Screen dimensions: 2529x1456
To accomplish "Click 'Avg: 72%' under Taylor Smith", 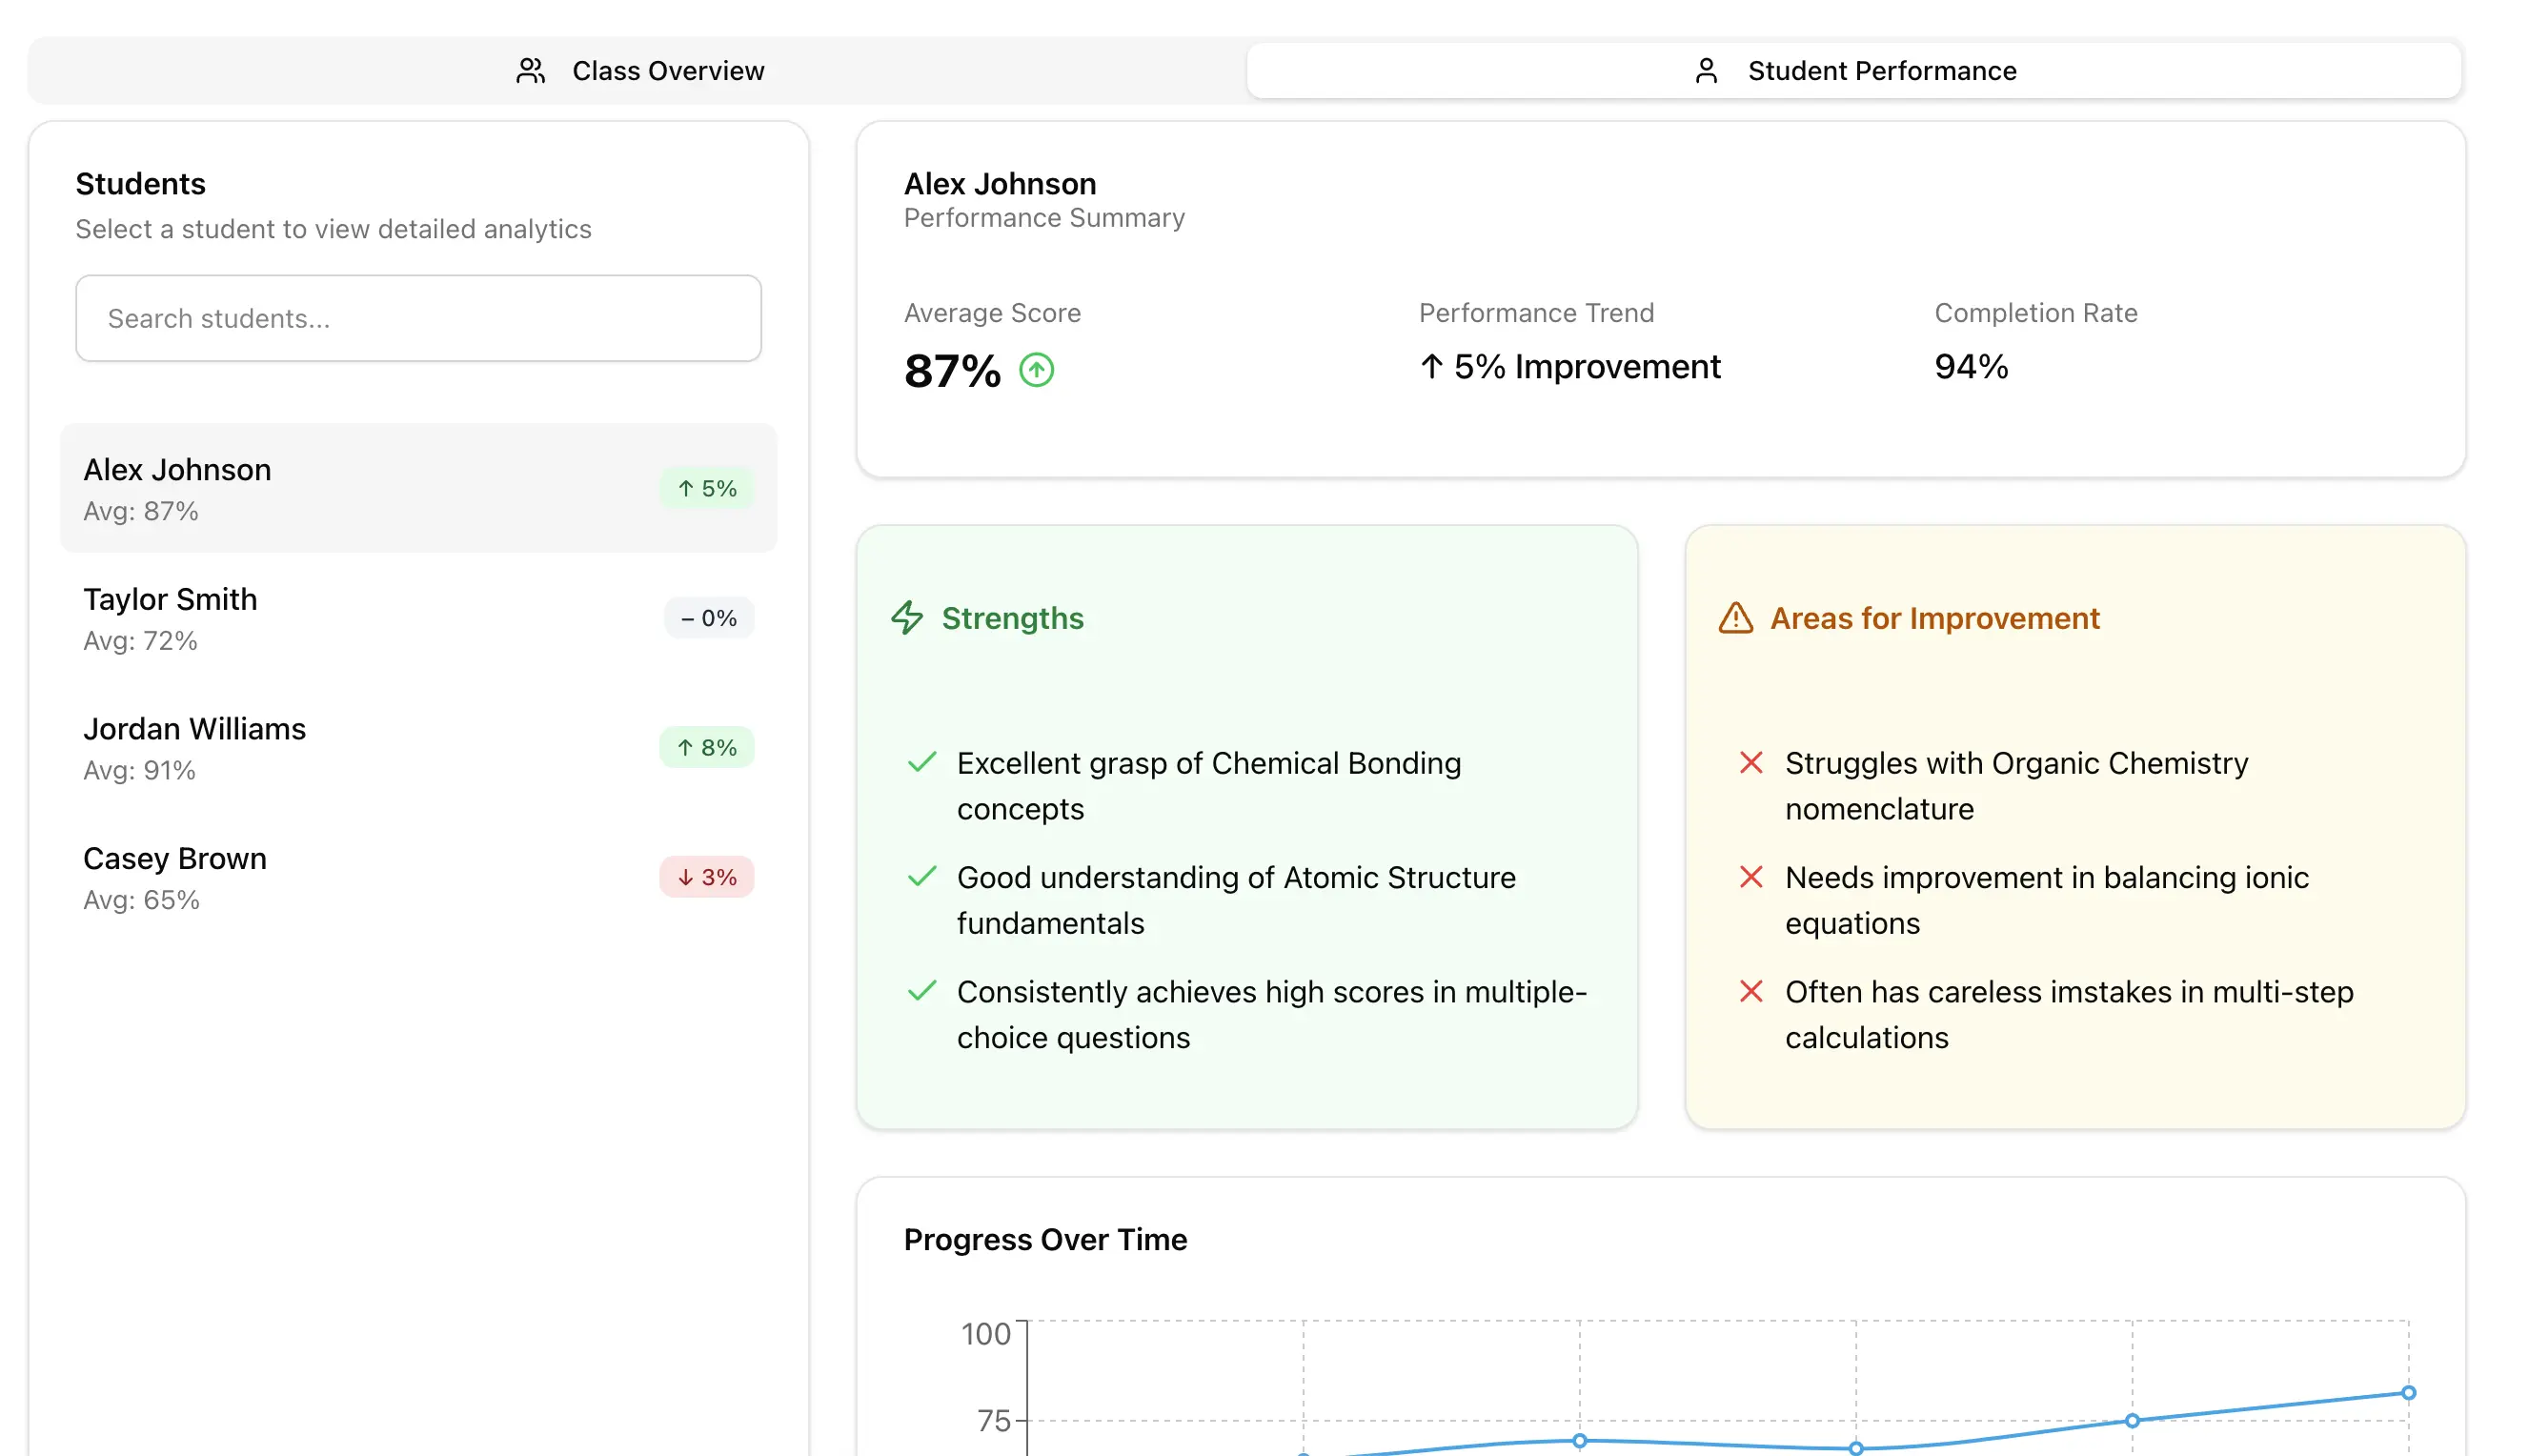I will (140, 640).
